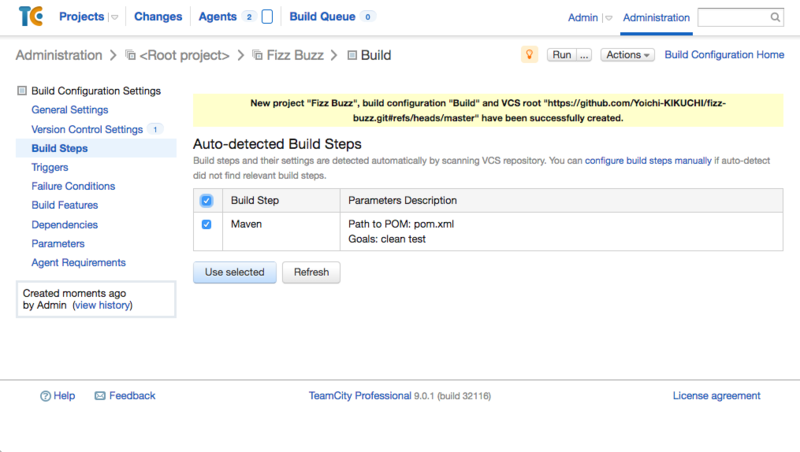The height and width of the screenshot is (452, 800).
Task: Go to Triggers settings in sidebar
Action: 50,167
